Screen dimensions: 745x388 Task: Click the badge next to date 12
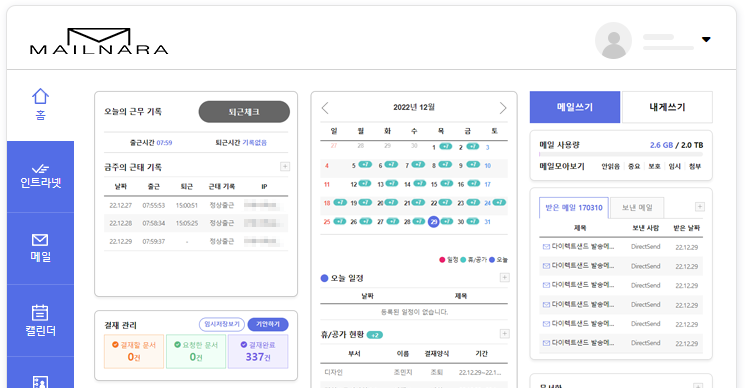pyautogui.click(x=365, y=183)
